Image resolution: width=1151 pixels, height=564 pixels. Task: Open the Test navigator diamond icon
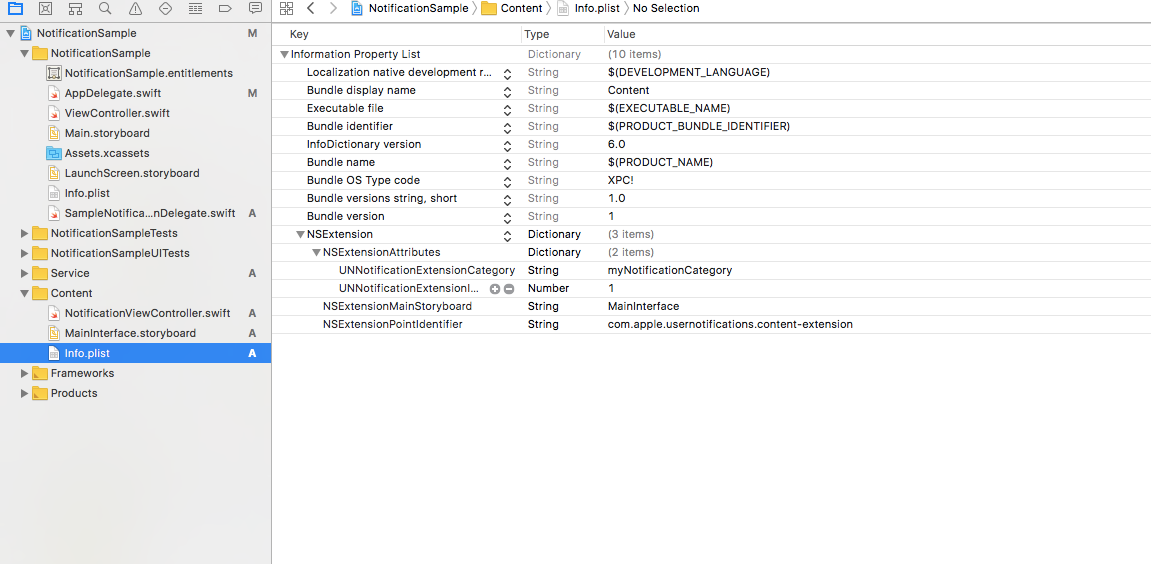[x=165, y=9]
